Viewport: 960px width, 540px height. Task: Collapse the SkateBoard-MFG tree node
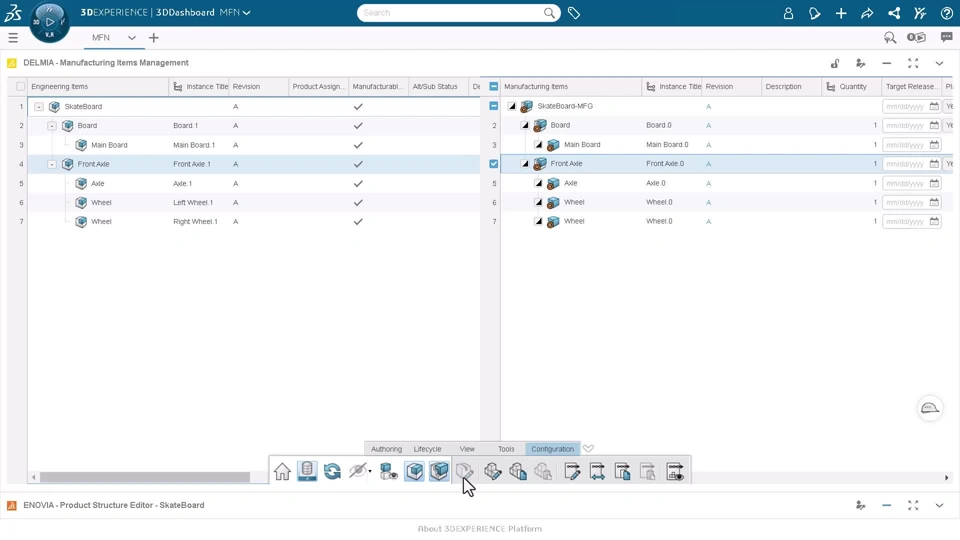pos(512,106)
